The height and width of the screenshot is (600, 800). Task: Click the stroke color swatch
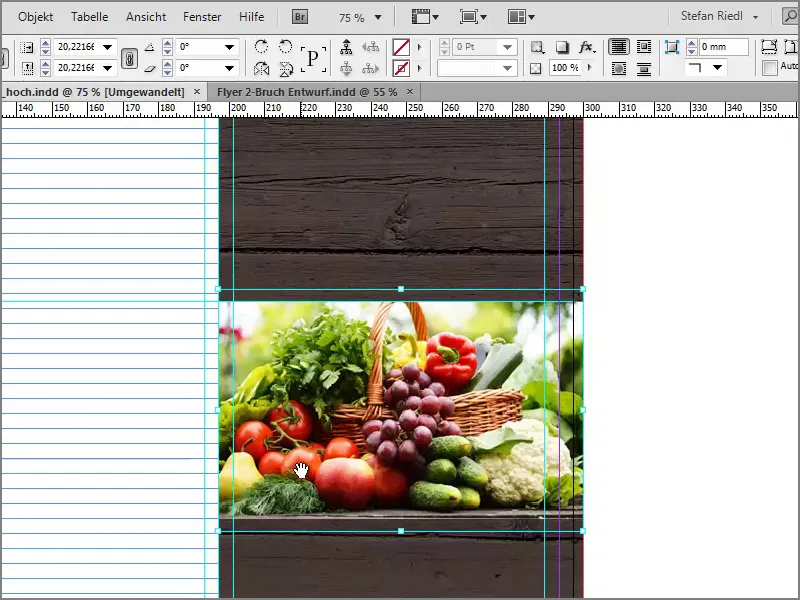click(401, 68)
